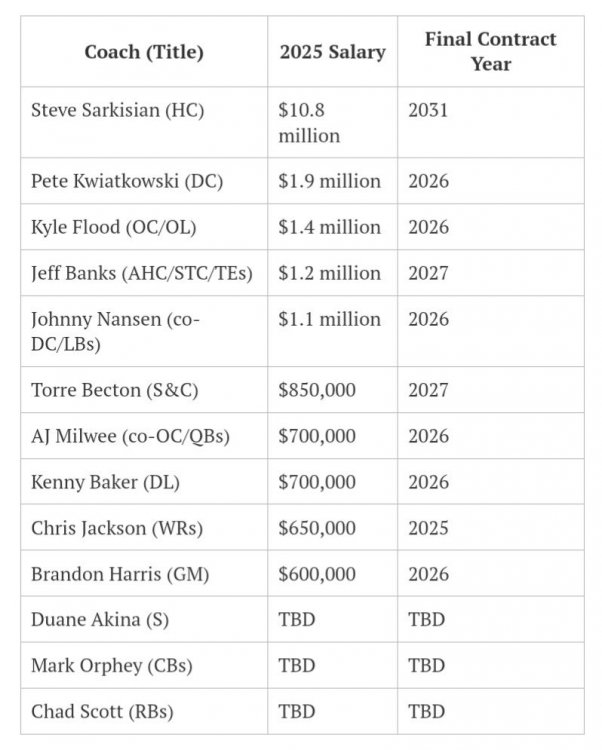Select the $850,000 salary cell
Screen dimensions: 602x750
coord(316,390)
